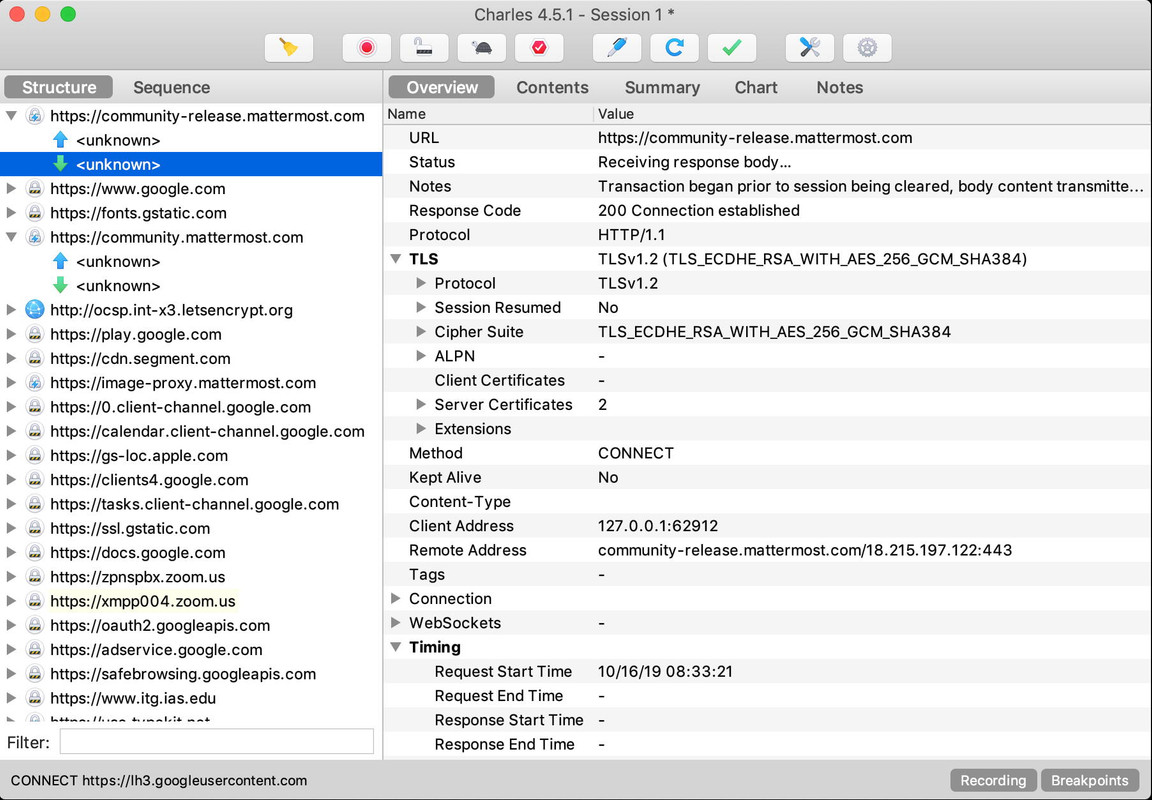
Task: Expand ocsp.int-x3.letsencrypt.org host node
Action: pos(12,310)
